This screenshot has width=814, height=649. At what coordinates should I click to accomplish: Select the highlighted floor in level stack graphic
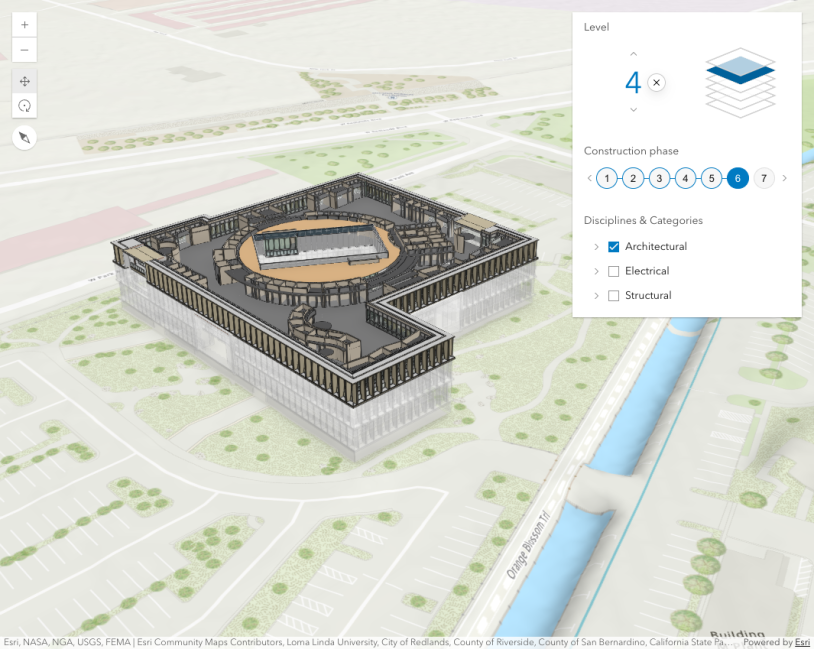click(x=740, y=70)
